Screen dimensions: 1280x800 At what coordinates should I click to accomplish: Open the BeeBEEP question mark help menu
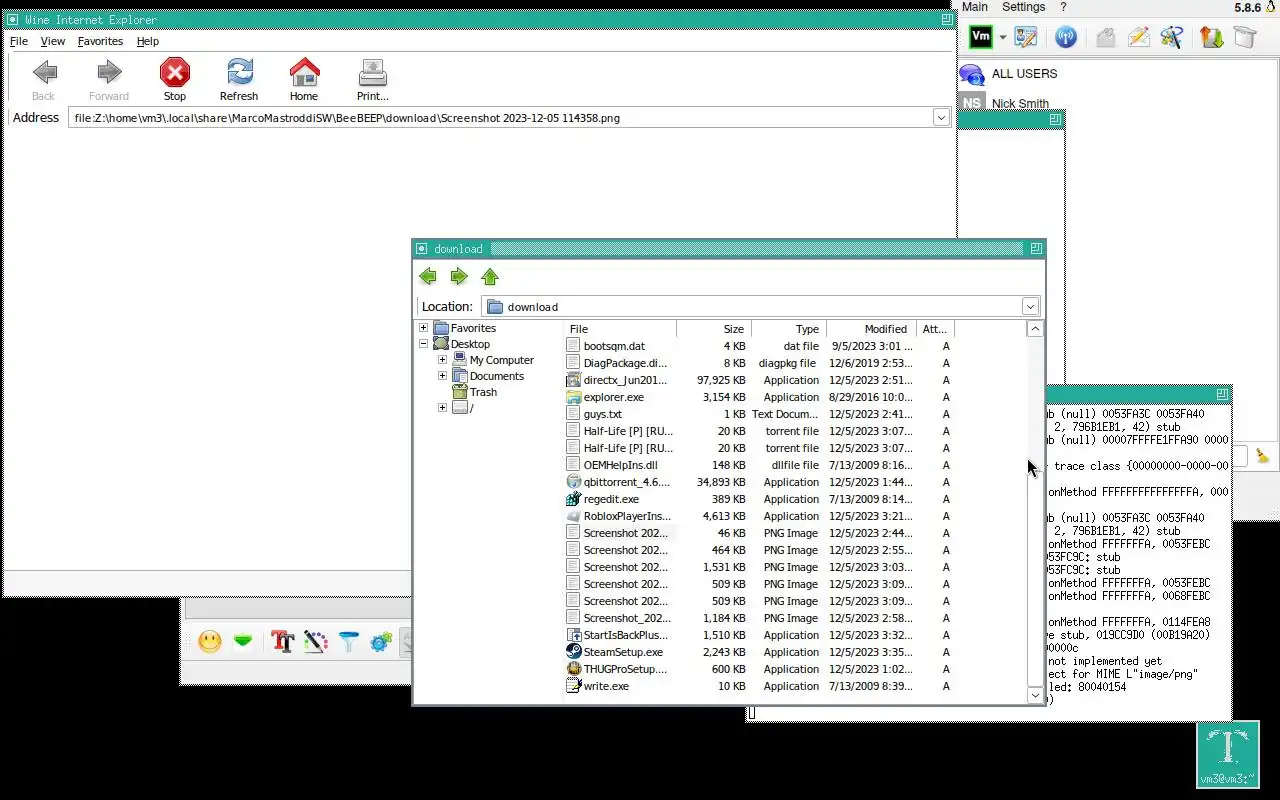coord(1063,7)
